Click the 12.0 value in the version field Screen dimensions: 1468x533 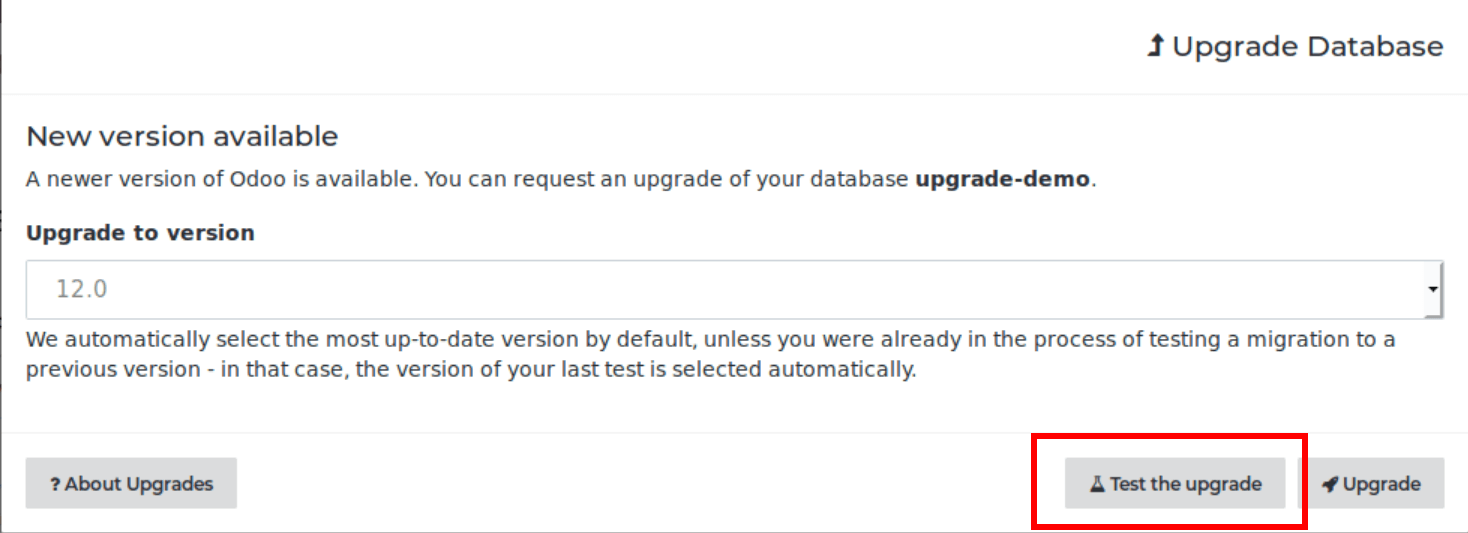82,289
